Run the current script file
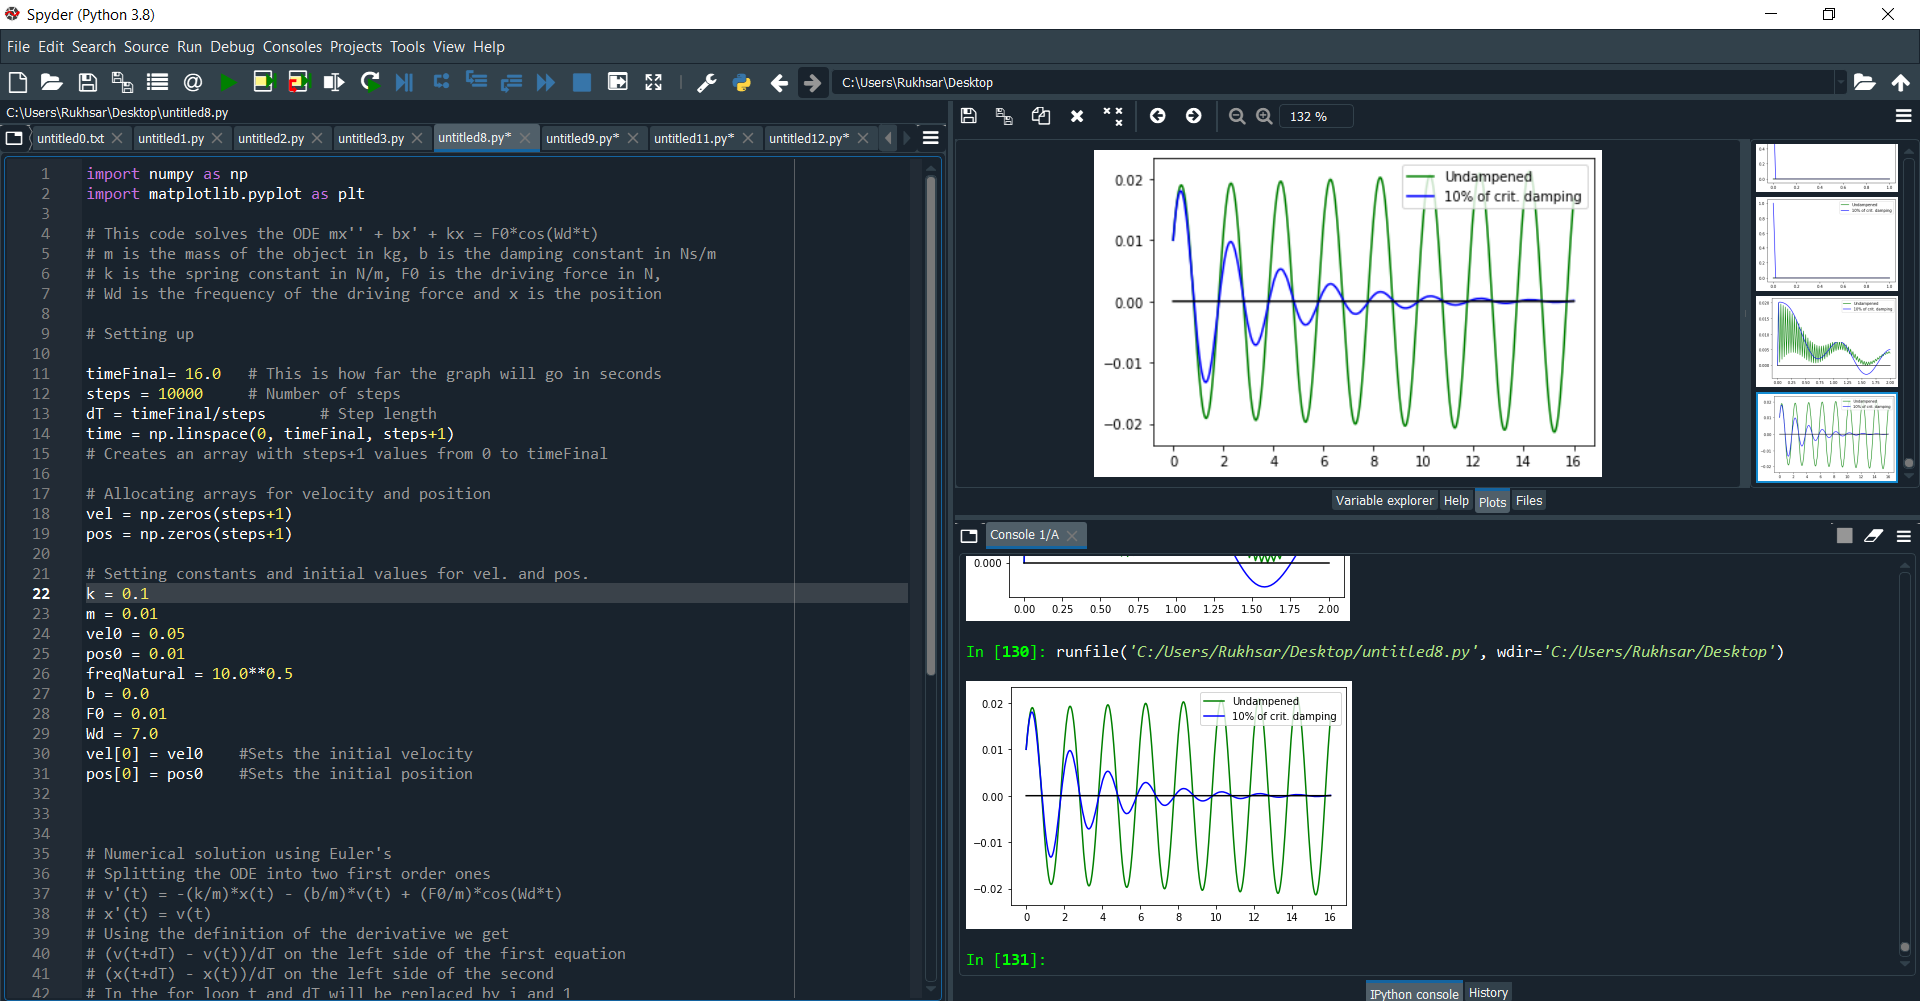Screen dimensions: 1920x1001 point(227,82)
